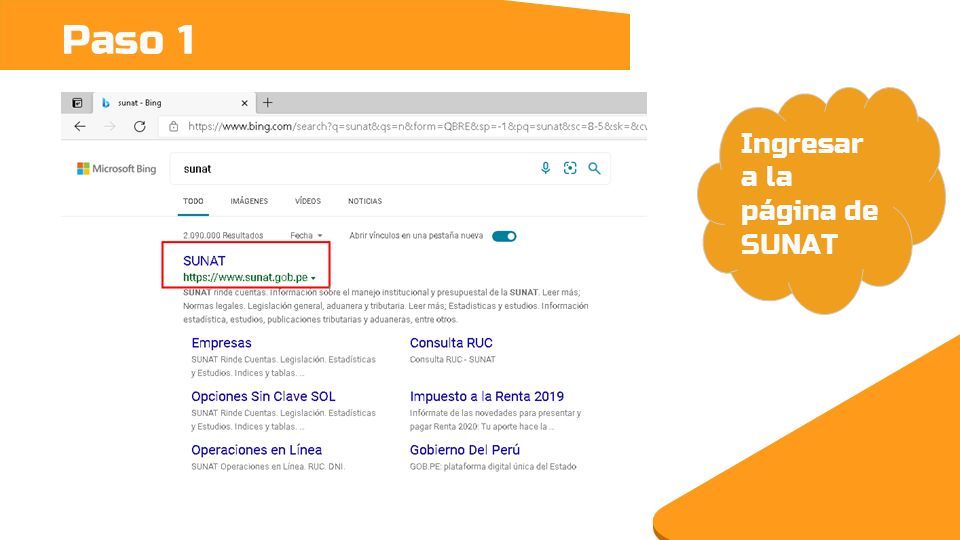Viewport: 960px width, 540px height.
Task: Select the 'sunat - Bing' browser tab
Action: coord(174,103)
